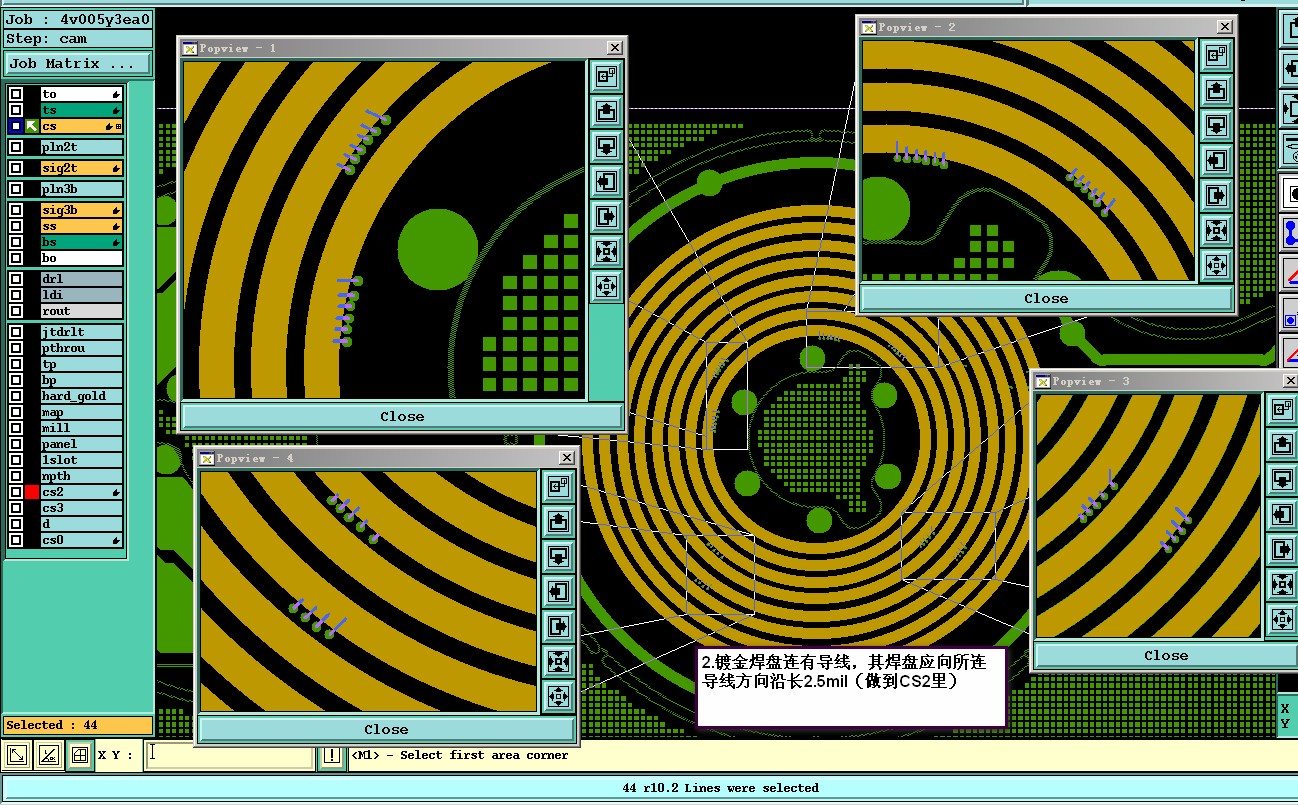Click the angle coordinate mode icon
Viewport: 1298px width, 805px height.
pos(48,756)
